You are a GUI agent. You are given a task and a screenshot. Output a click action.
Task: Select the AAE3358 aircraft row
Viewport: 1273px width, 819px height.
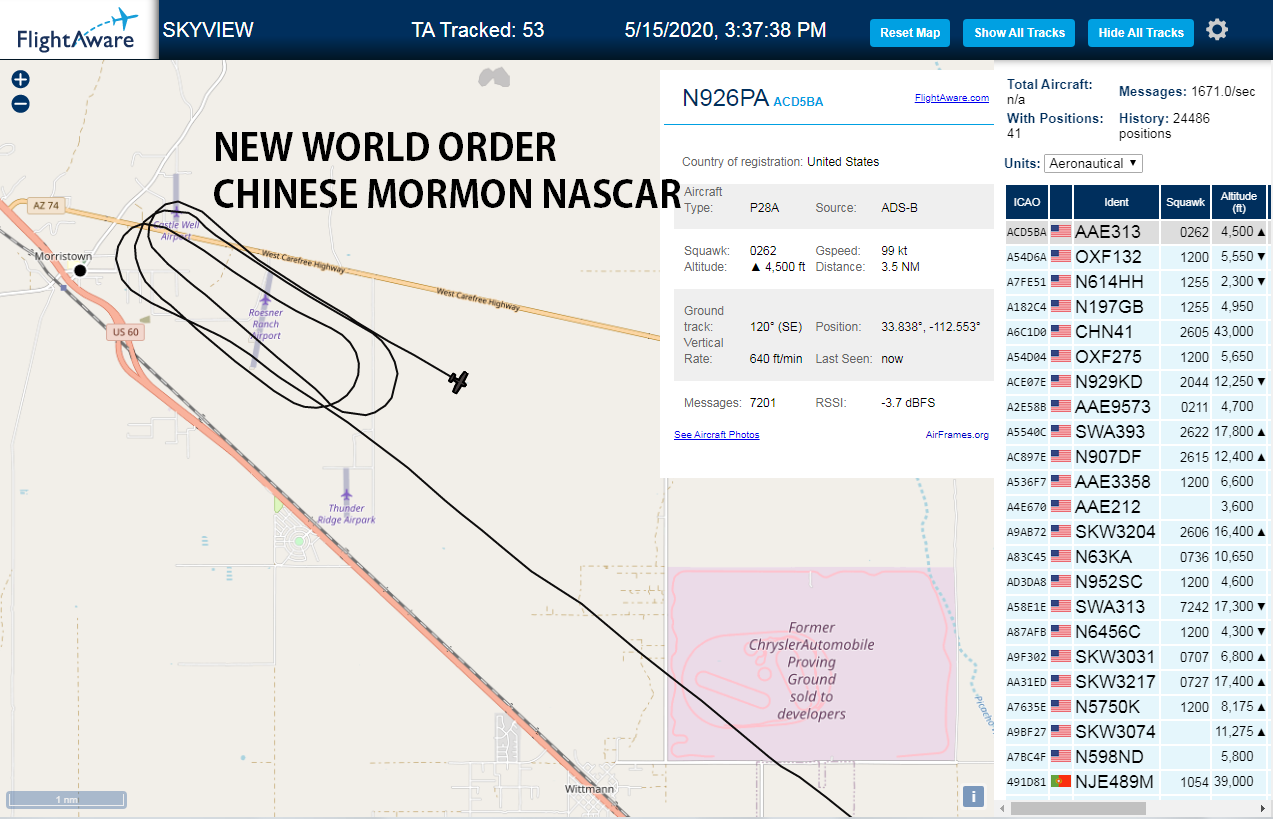[x=1137, y=482]
